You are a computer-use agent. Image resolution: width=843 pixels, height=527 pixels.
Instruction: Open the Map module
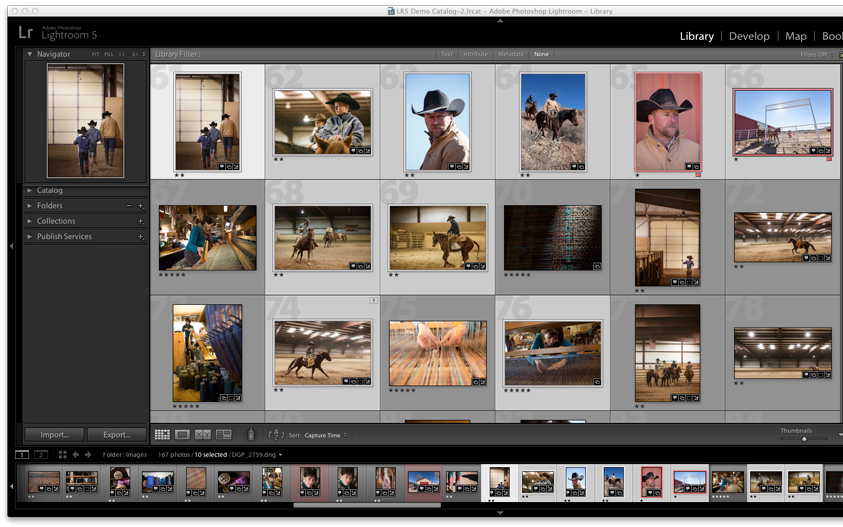coord(796,36)
